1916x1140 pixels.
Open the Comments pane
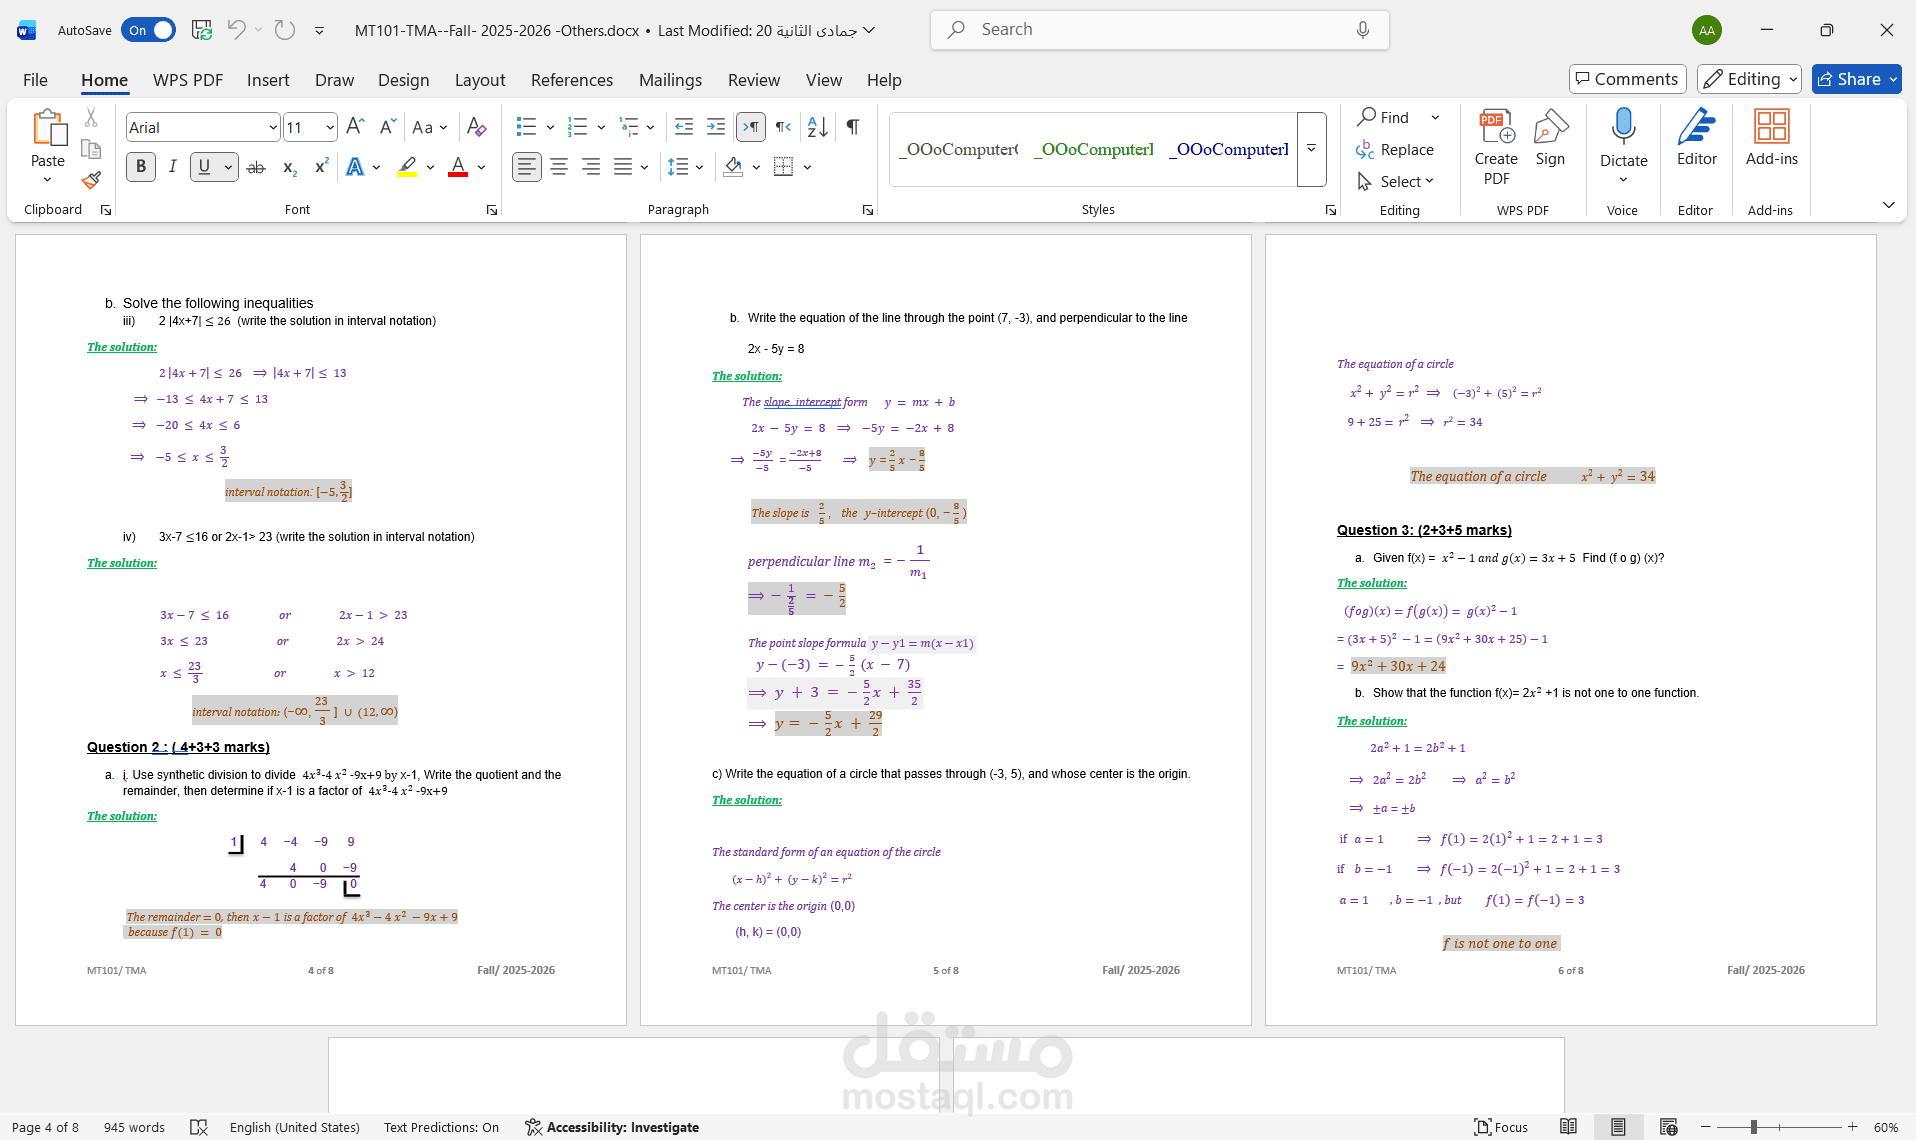(1627, 79)
